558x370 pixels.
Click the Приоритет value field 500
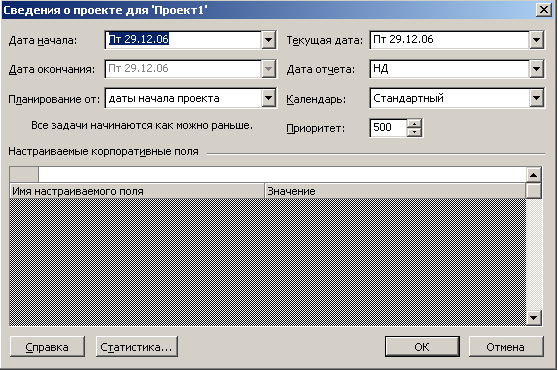(x=388, y=128)
